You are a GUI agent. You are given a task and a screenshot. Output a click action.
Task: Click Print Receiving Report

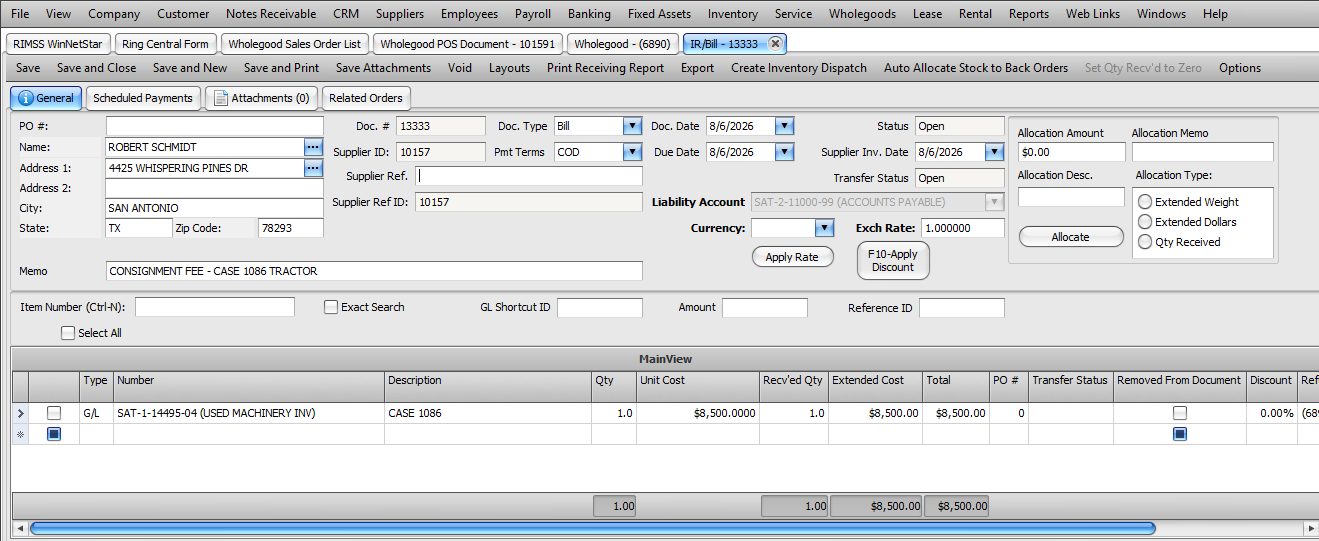(x=605, y=68)
